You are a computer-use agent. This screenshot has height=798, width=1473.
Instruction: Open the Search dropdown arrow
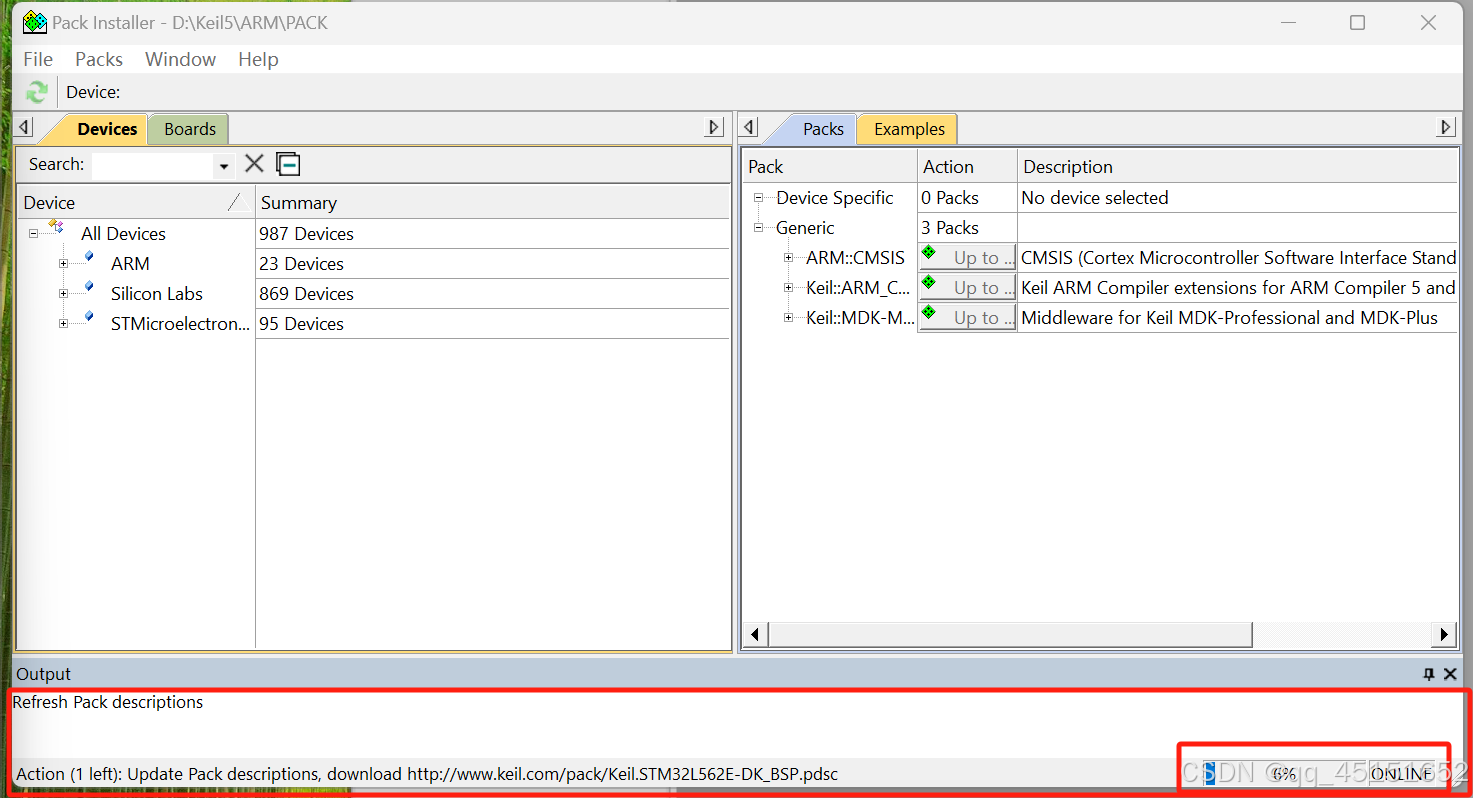pos(224,166)
